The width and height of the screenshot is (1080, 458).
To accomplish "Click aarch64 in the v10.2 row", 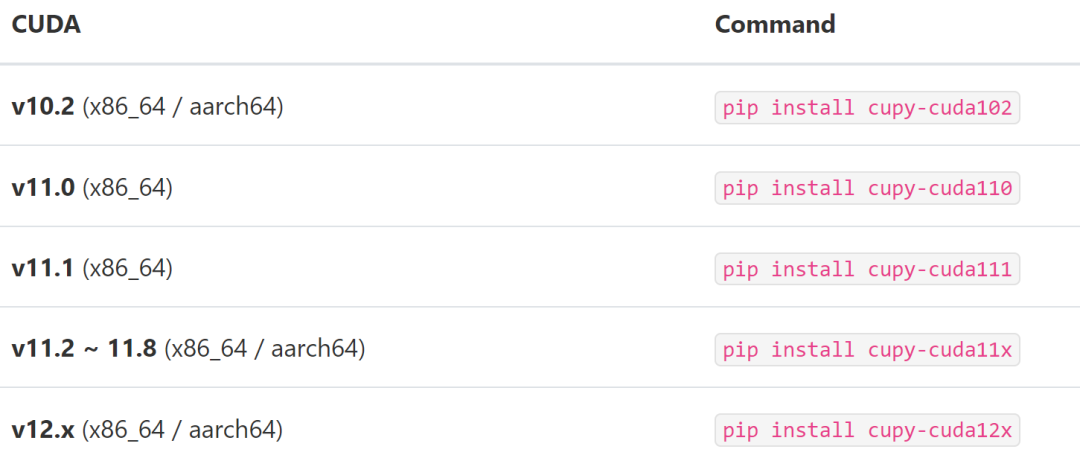I will click(x=234, y=106).
